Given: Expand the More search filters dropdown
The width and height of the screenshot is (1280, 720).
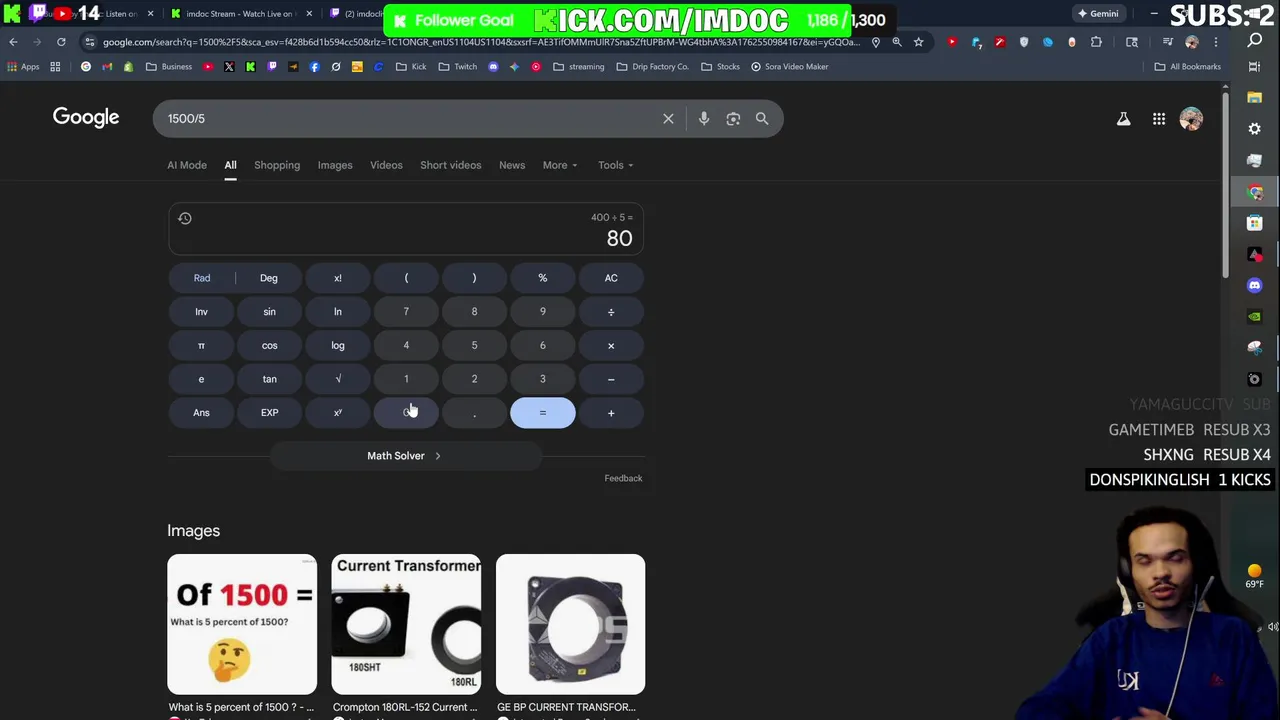Looking at the screenshot, I should 560,165.
